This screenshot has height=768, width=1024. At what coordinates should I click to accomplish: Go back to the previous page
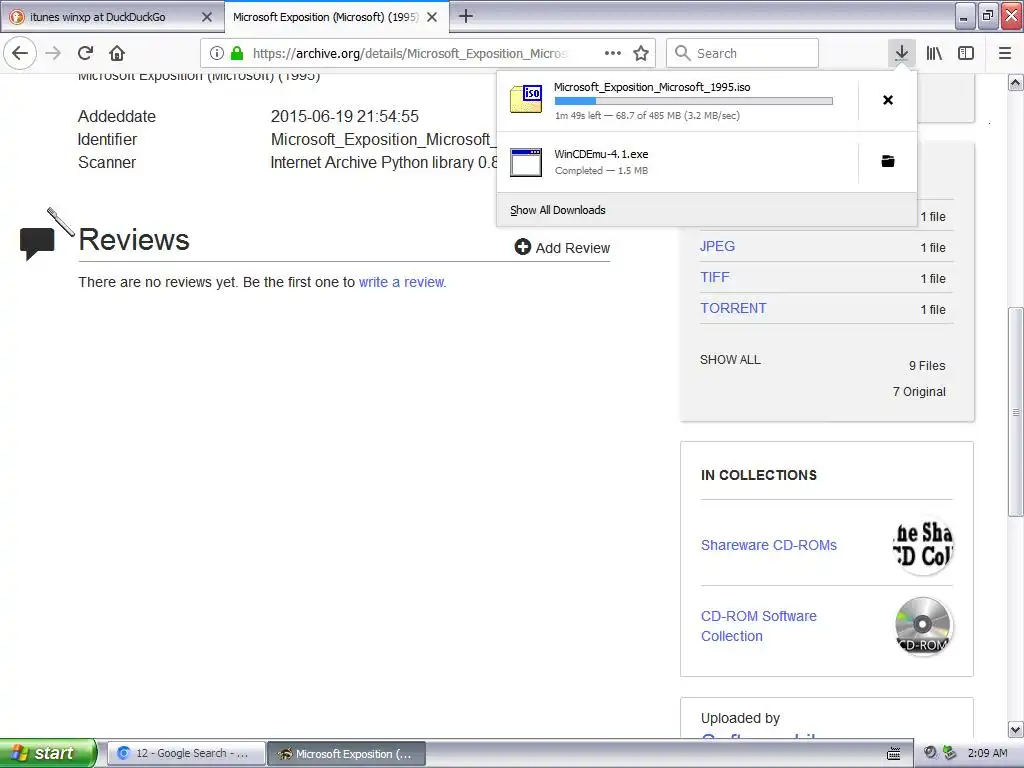click(20, 53)
